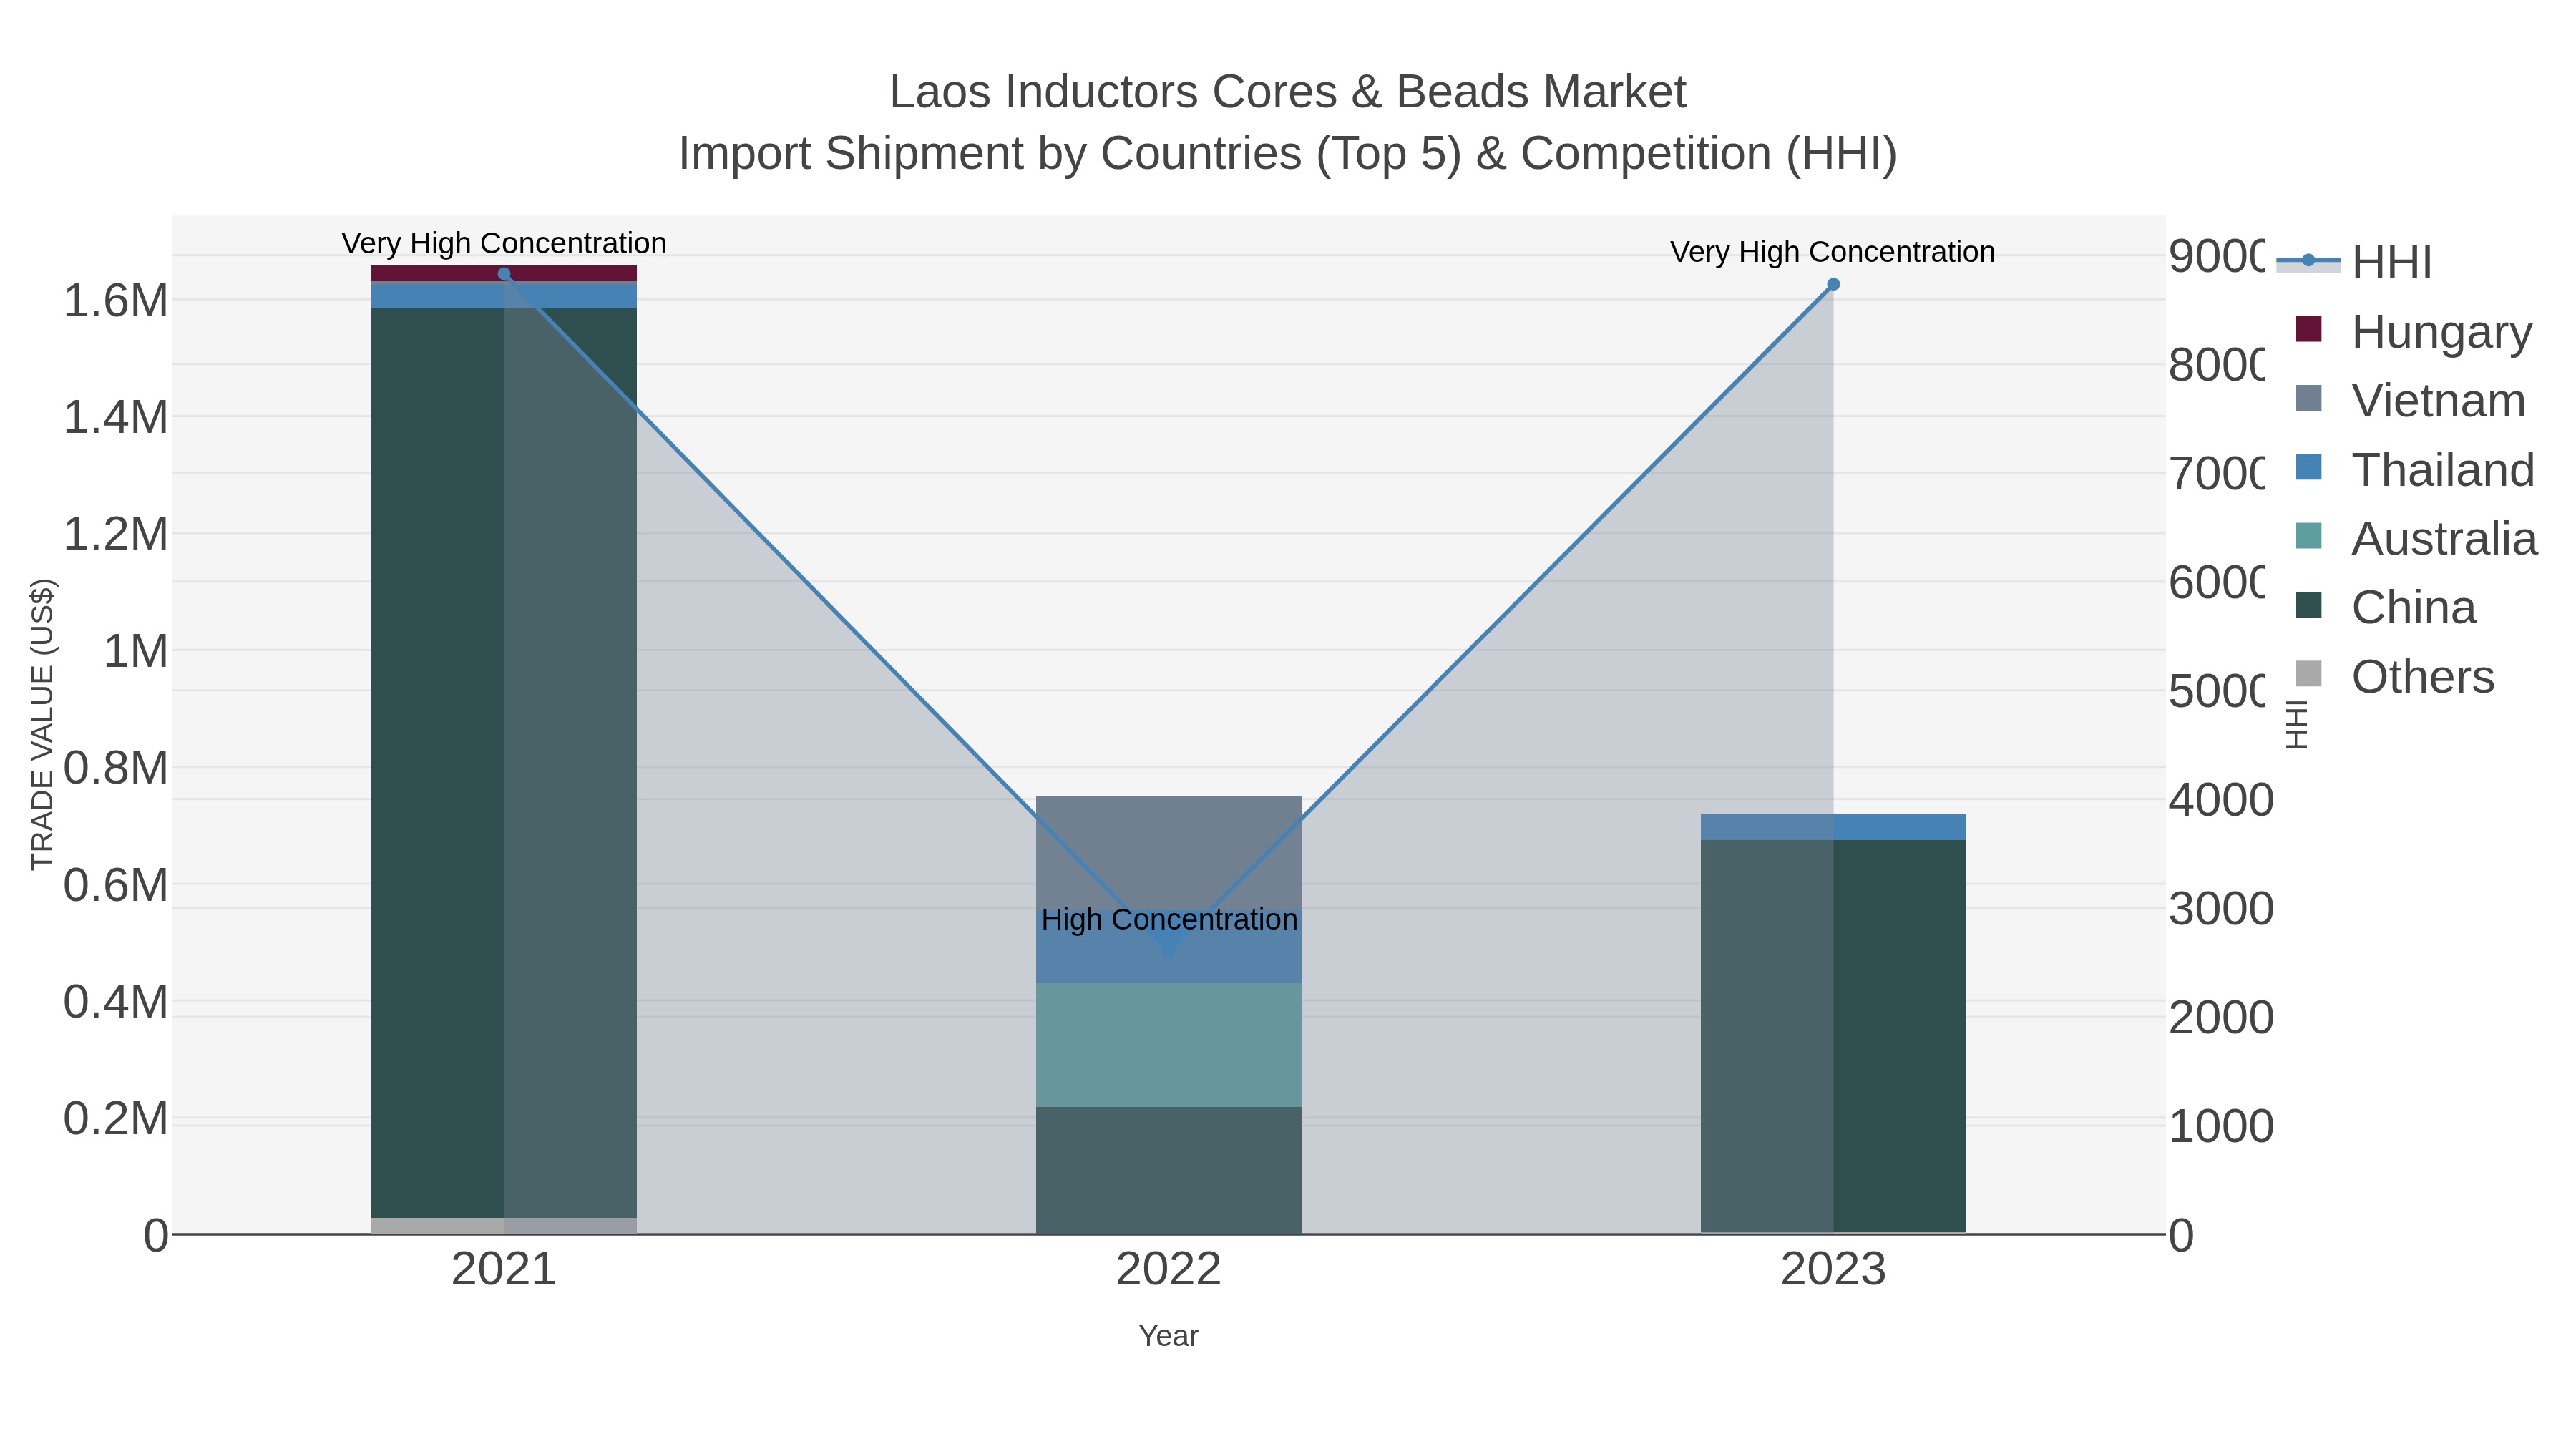Toggle the Hungary legend entry
2576x1449 pixels.
[2414, 331]
